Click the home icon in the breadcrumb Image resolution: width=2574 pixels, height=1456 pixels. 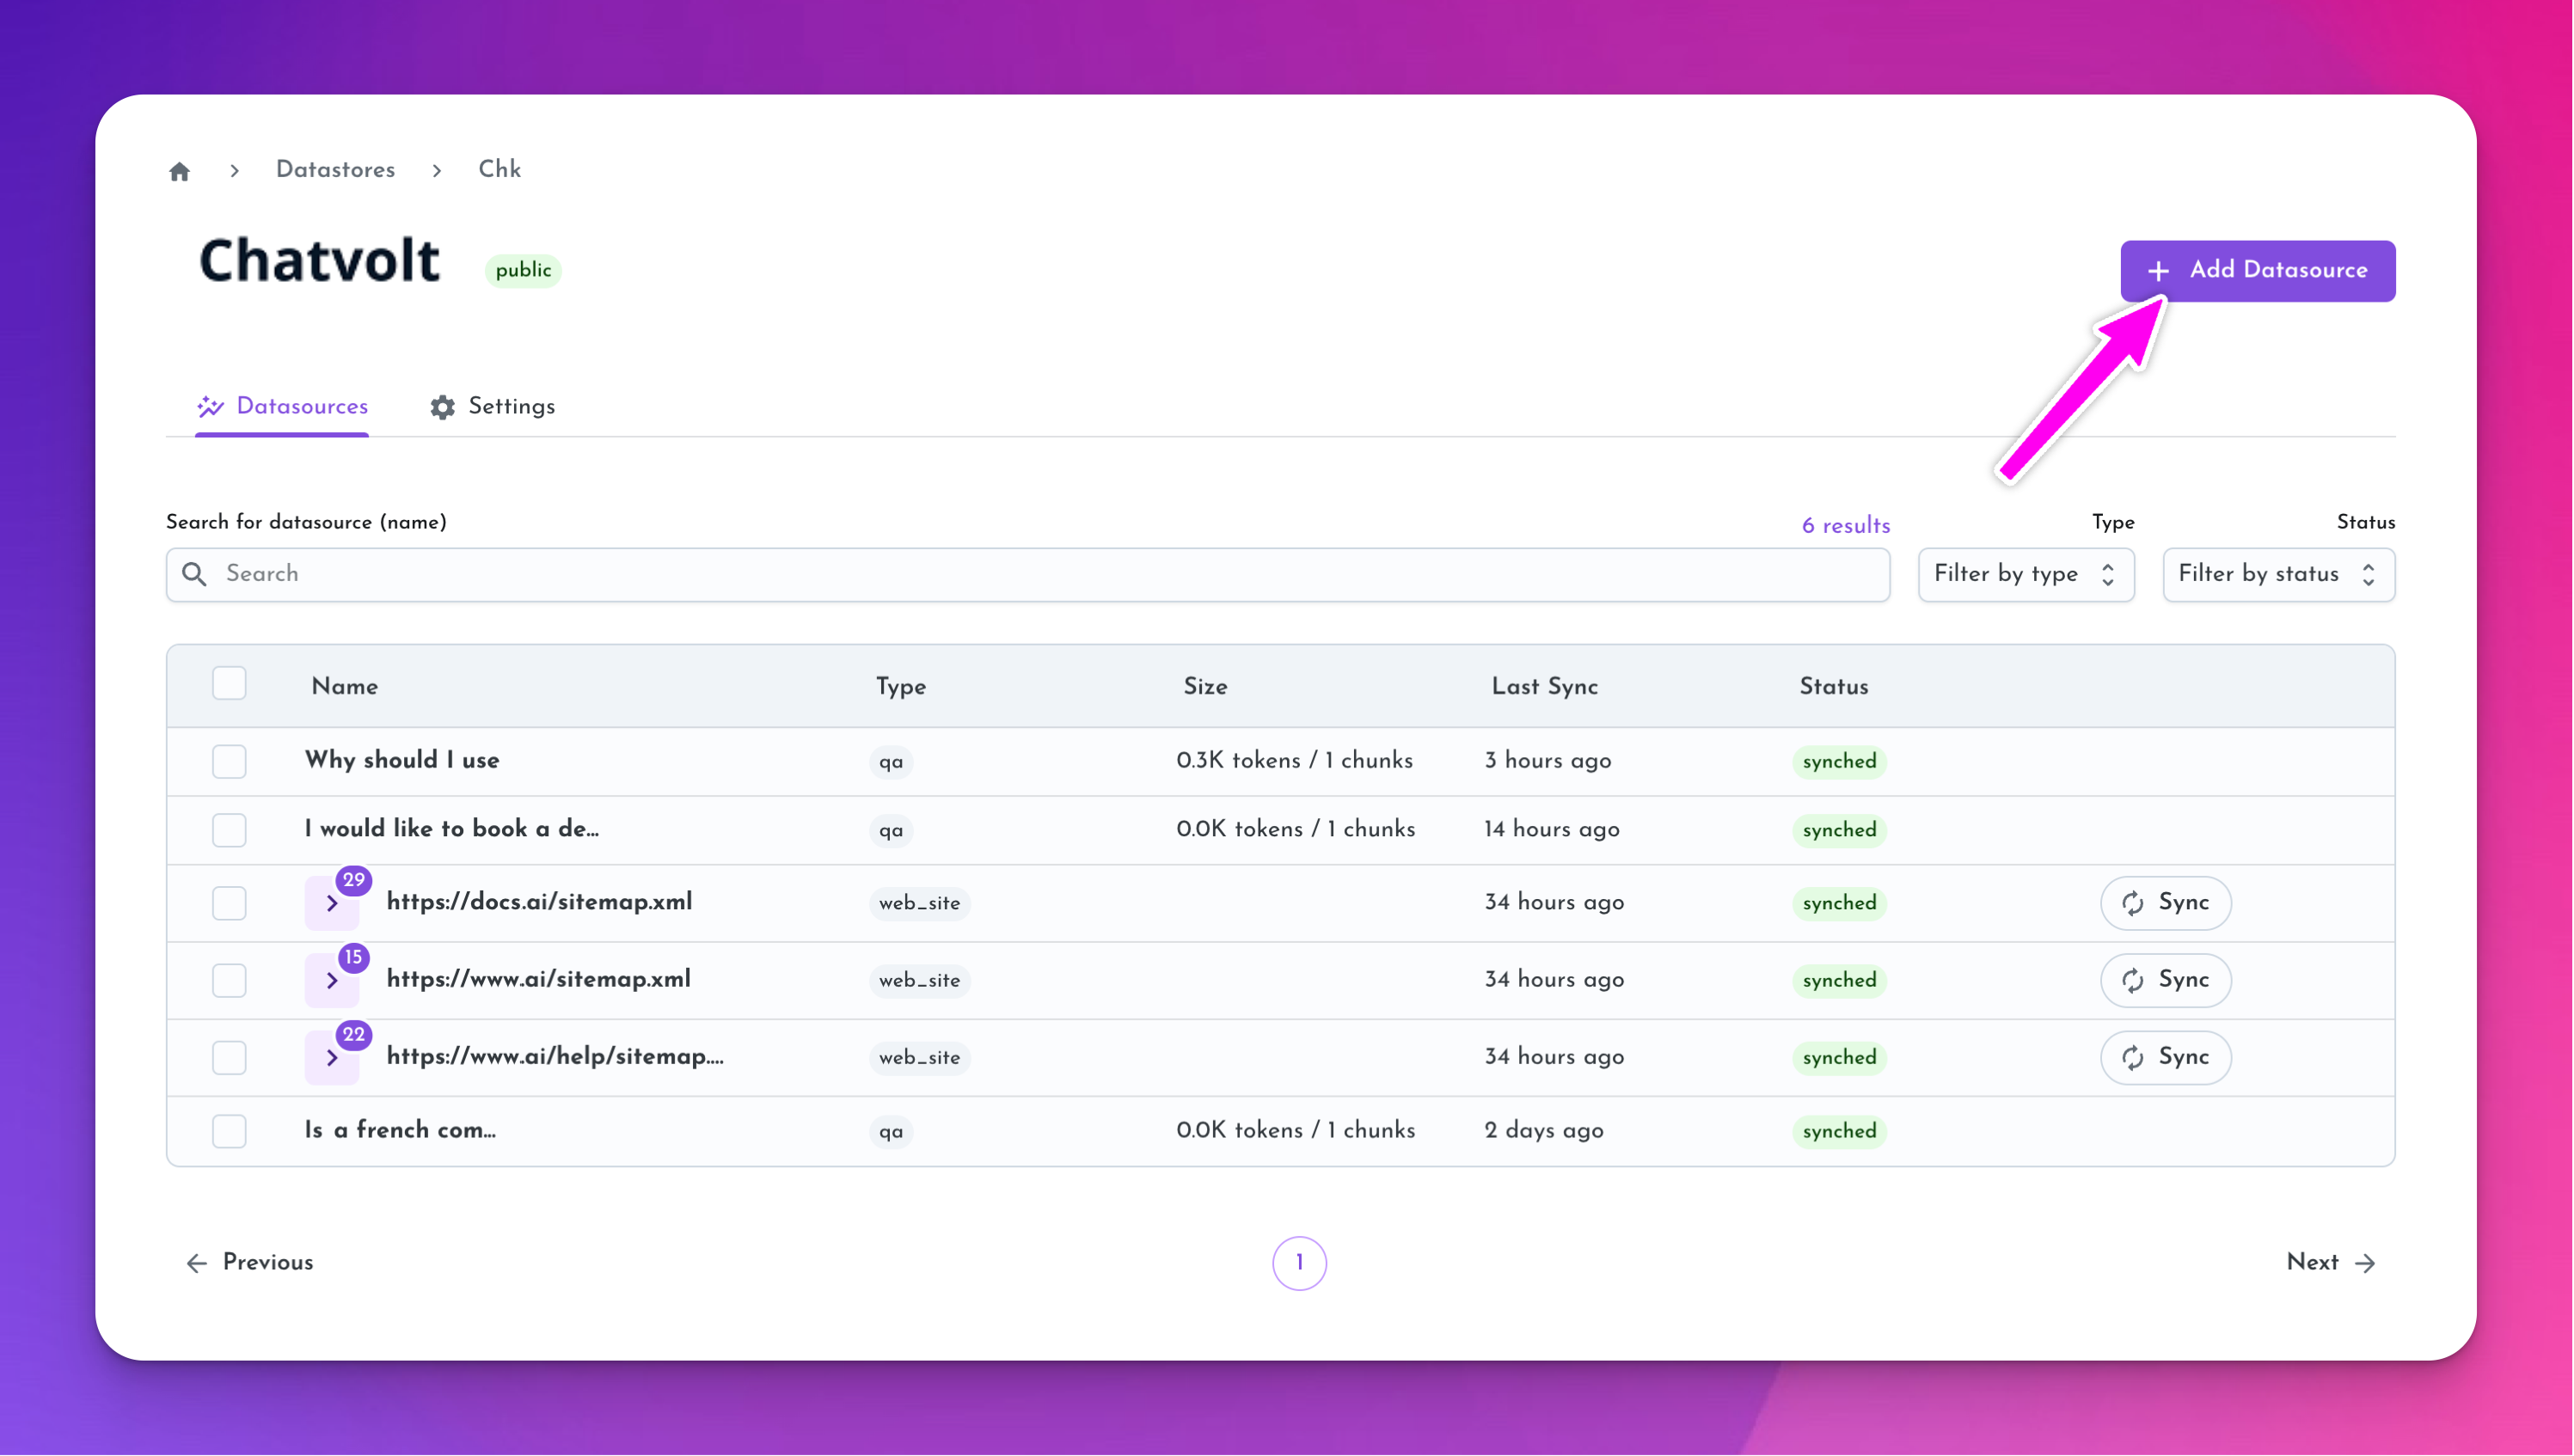[x=180, y=170]
